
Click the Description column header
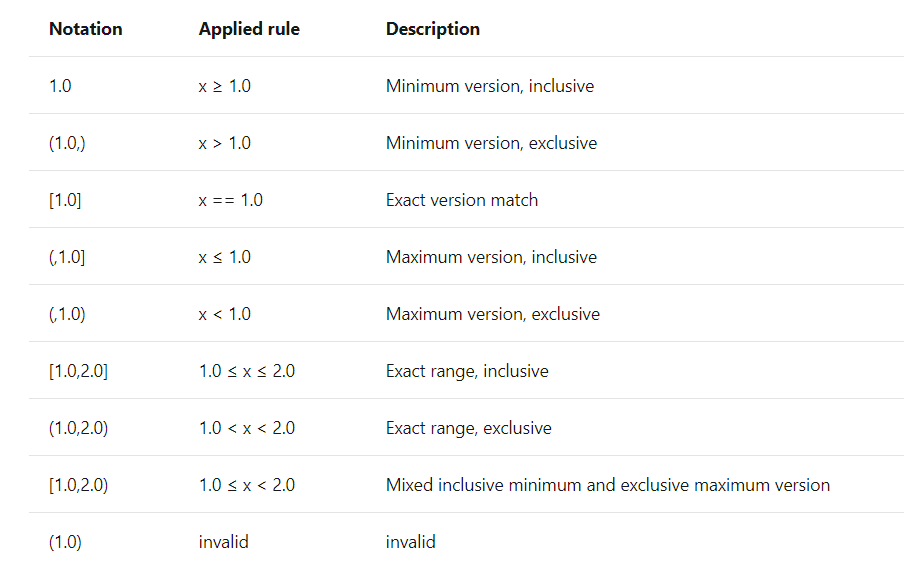click(x=432, y=29)
